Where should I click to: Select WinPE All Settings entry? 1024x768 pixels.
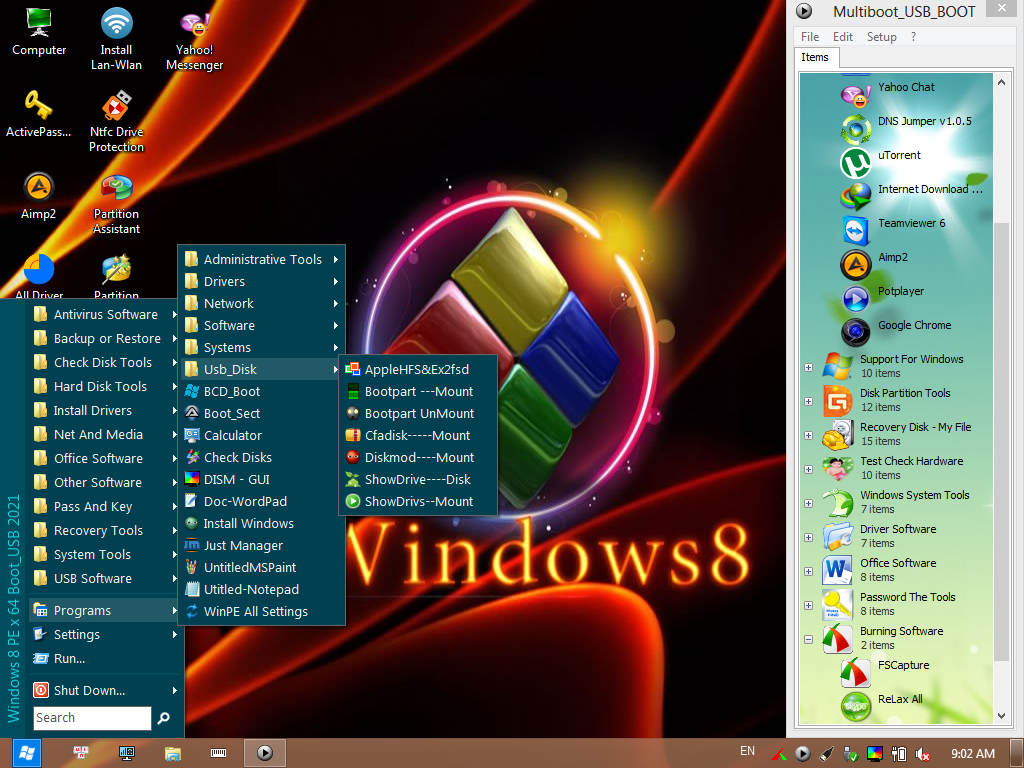pos(262,611)
